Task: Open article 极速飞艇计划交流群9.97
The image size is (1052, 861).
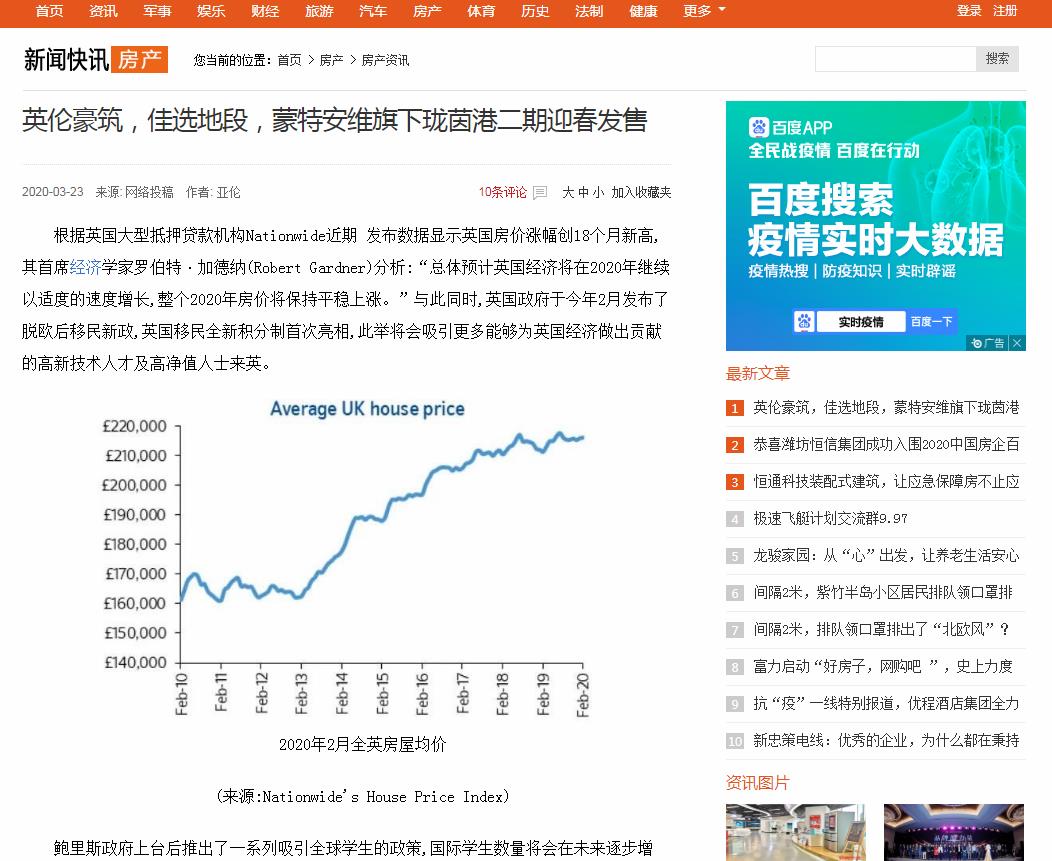Action: coord(830,519)
